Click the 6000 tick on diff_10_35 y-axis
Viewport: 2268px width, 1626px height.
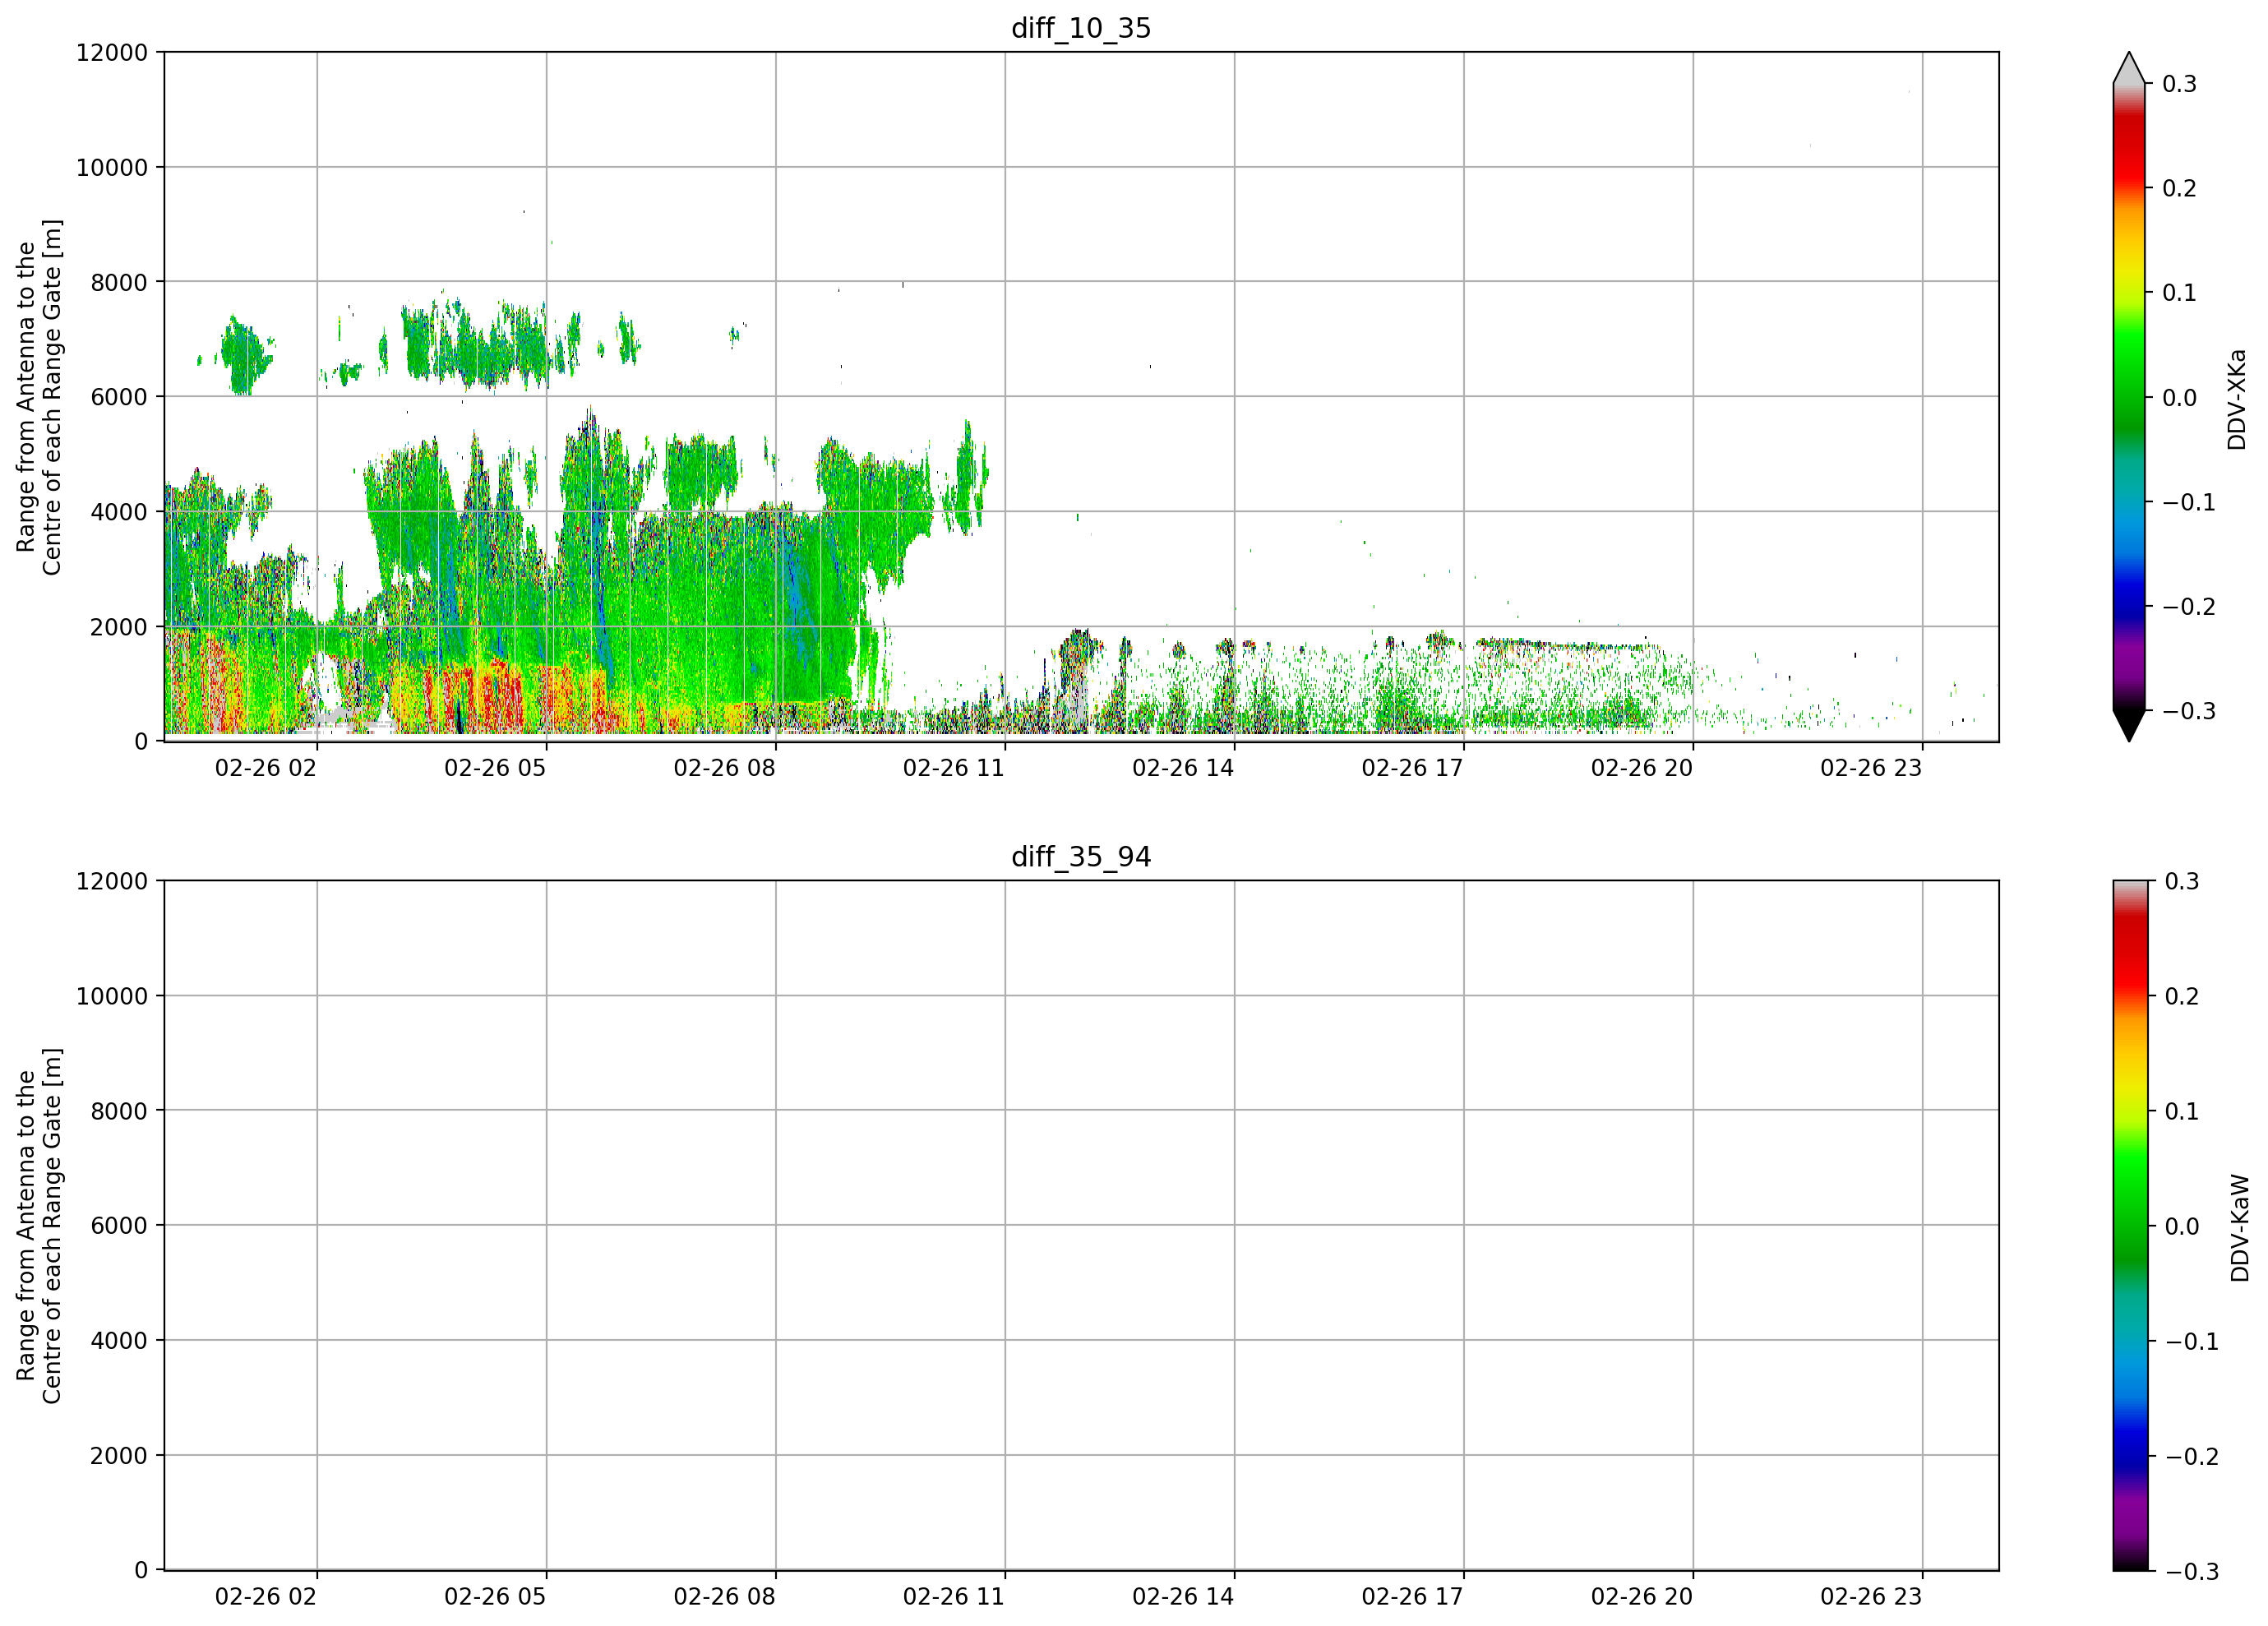[119, 397]
